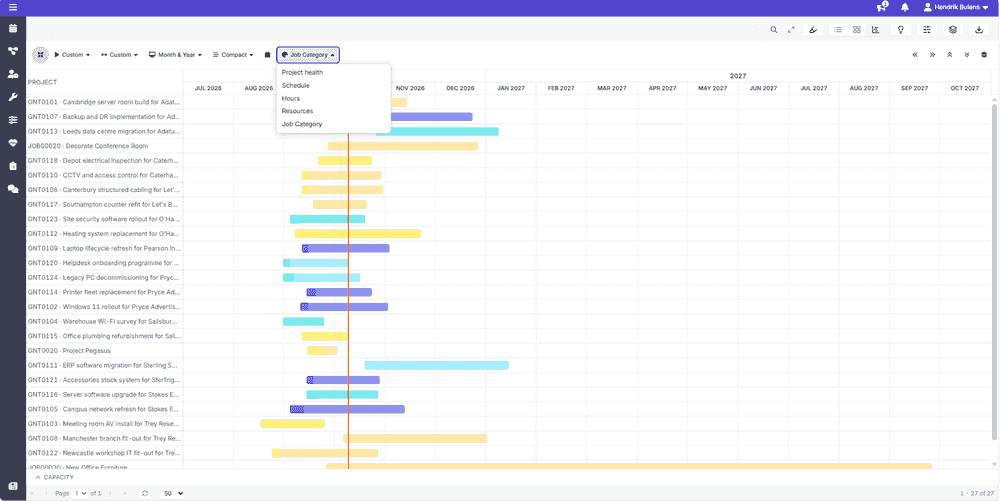Open the page number selector
The height and width of the screenshot is (501, 1000).
coord(80,493)
